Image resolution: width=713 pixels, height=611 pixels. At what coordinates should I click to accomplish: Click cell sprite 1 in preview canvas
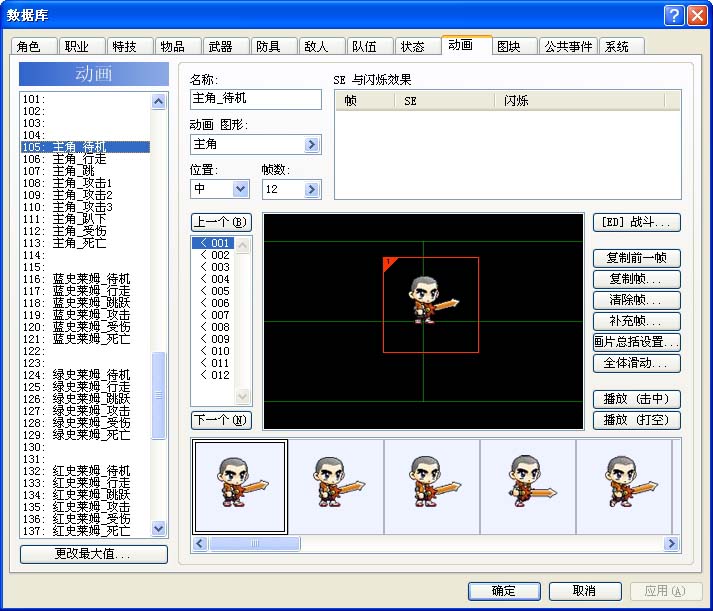tap(431, 305)
